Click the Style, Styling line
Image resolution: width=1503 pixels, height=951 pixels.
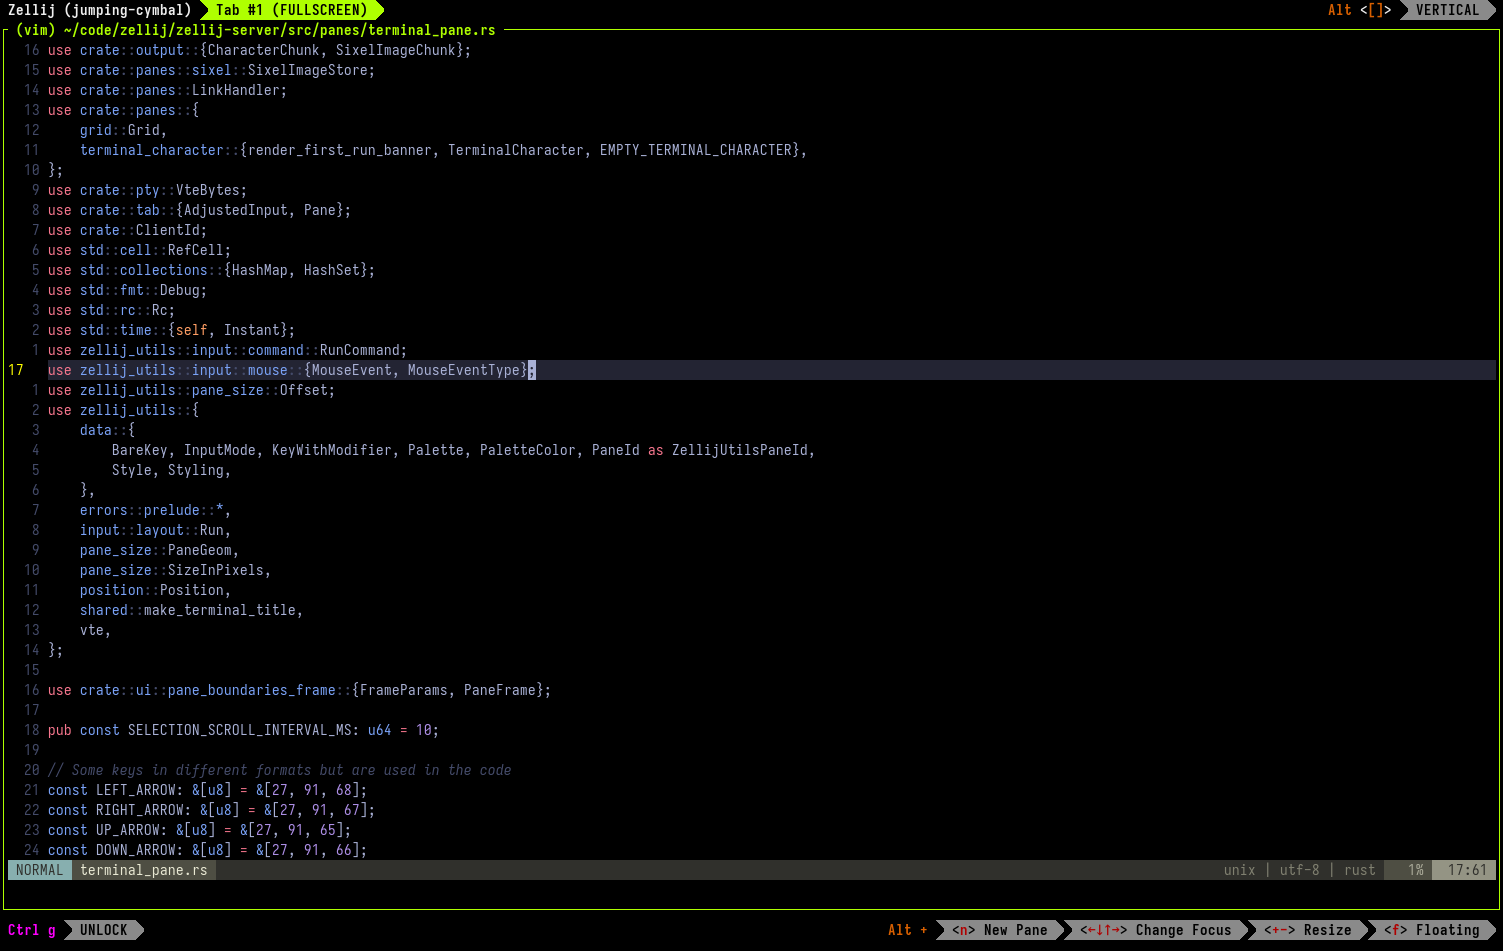pyautogui.click(x=172, y=470)
